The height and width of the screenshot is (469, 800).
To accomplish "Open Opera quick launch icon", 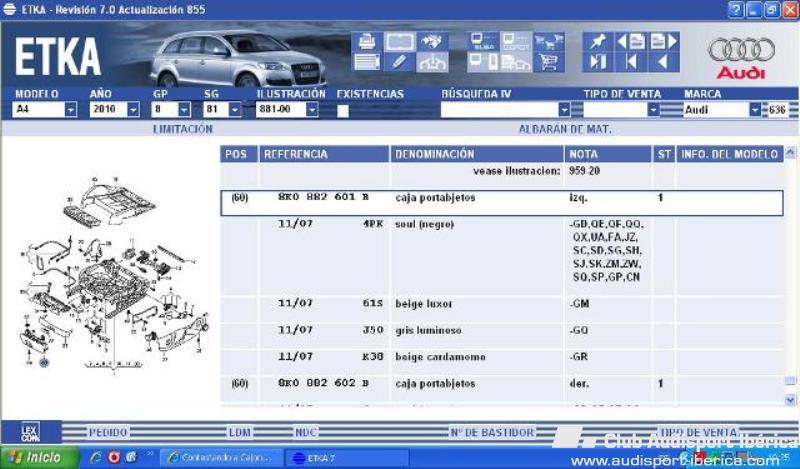I will (x=114, y=457).
